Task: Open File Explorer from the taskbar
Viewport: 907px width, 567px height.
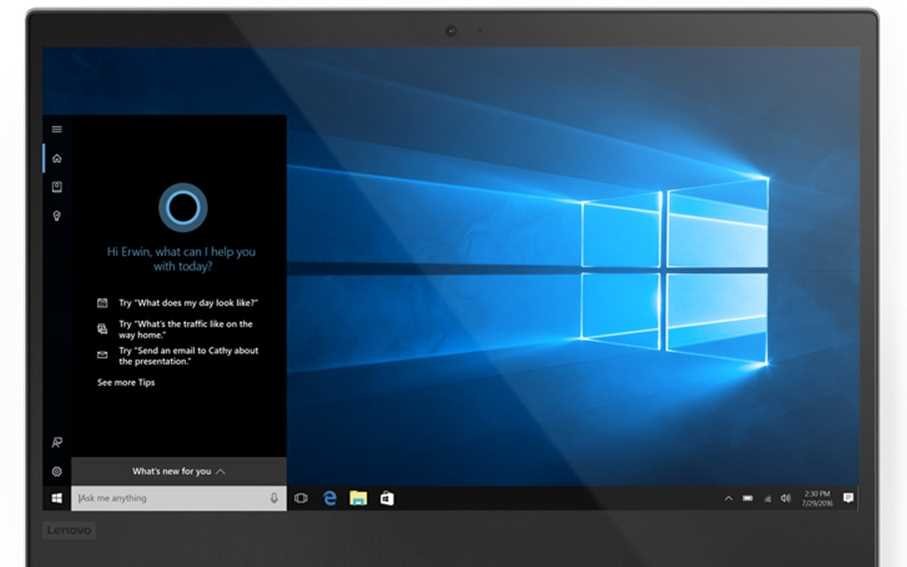Action: 358,498
